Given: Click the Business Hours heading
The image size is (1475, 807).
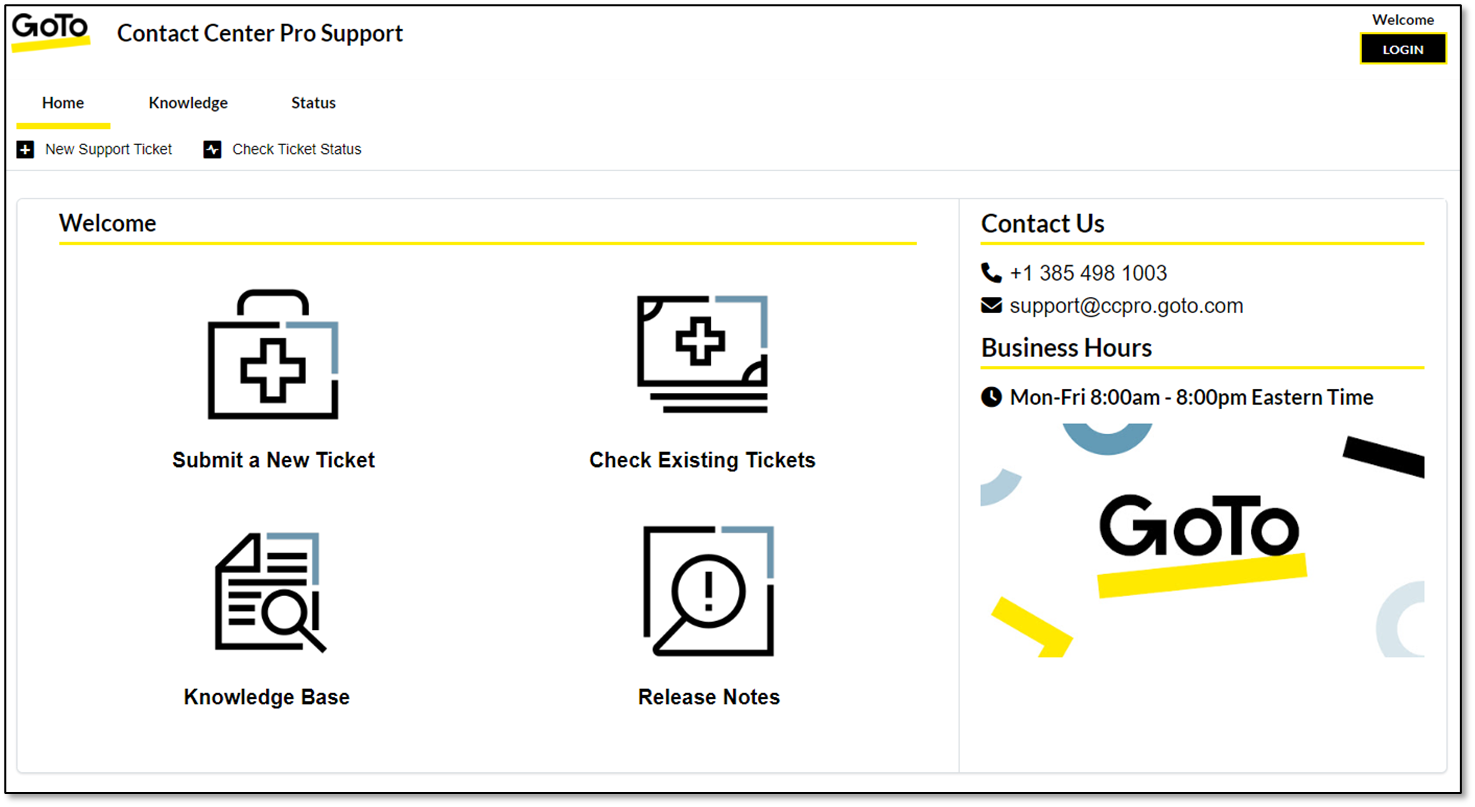Looking at the screenshot, I should click(x=1067, y=348).
